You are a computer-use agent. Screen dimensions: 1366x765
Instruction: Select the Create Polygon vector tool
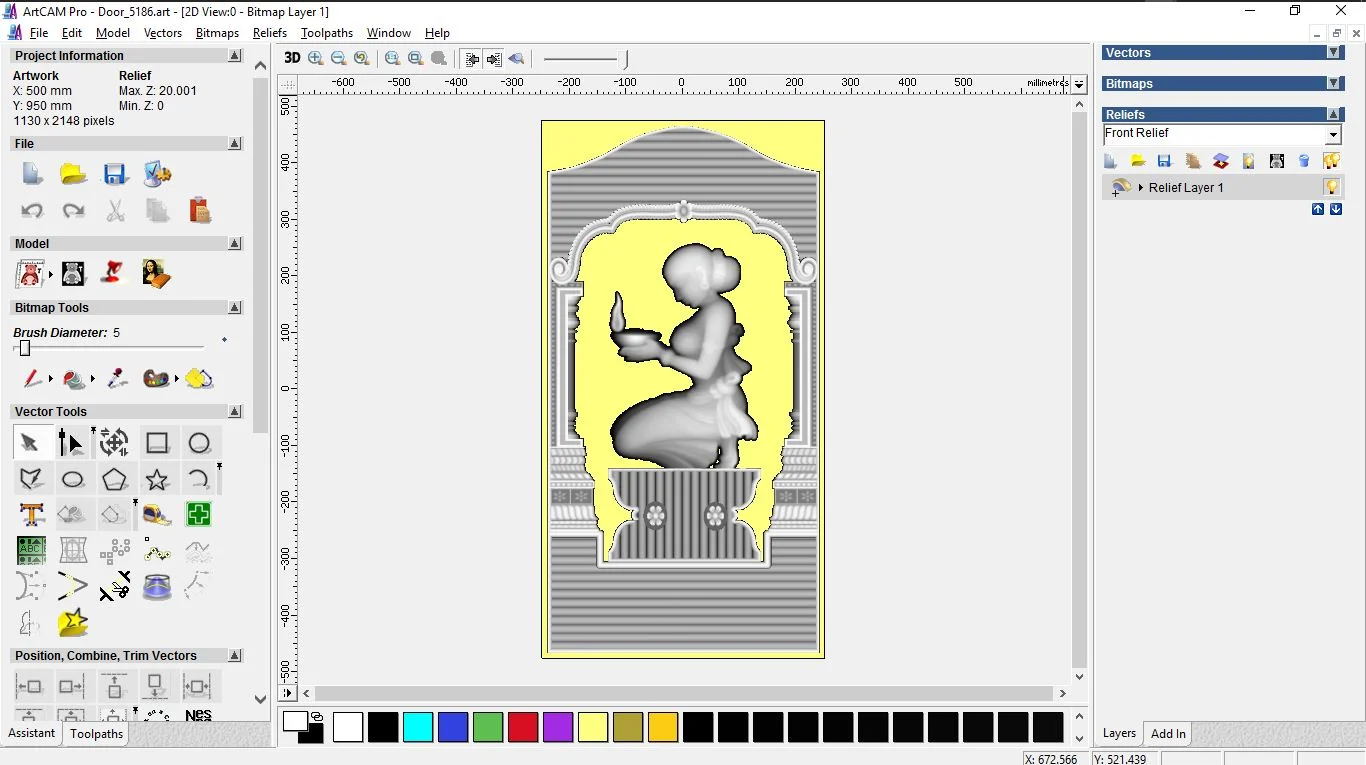115,479
